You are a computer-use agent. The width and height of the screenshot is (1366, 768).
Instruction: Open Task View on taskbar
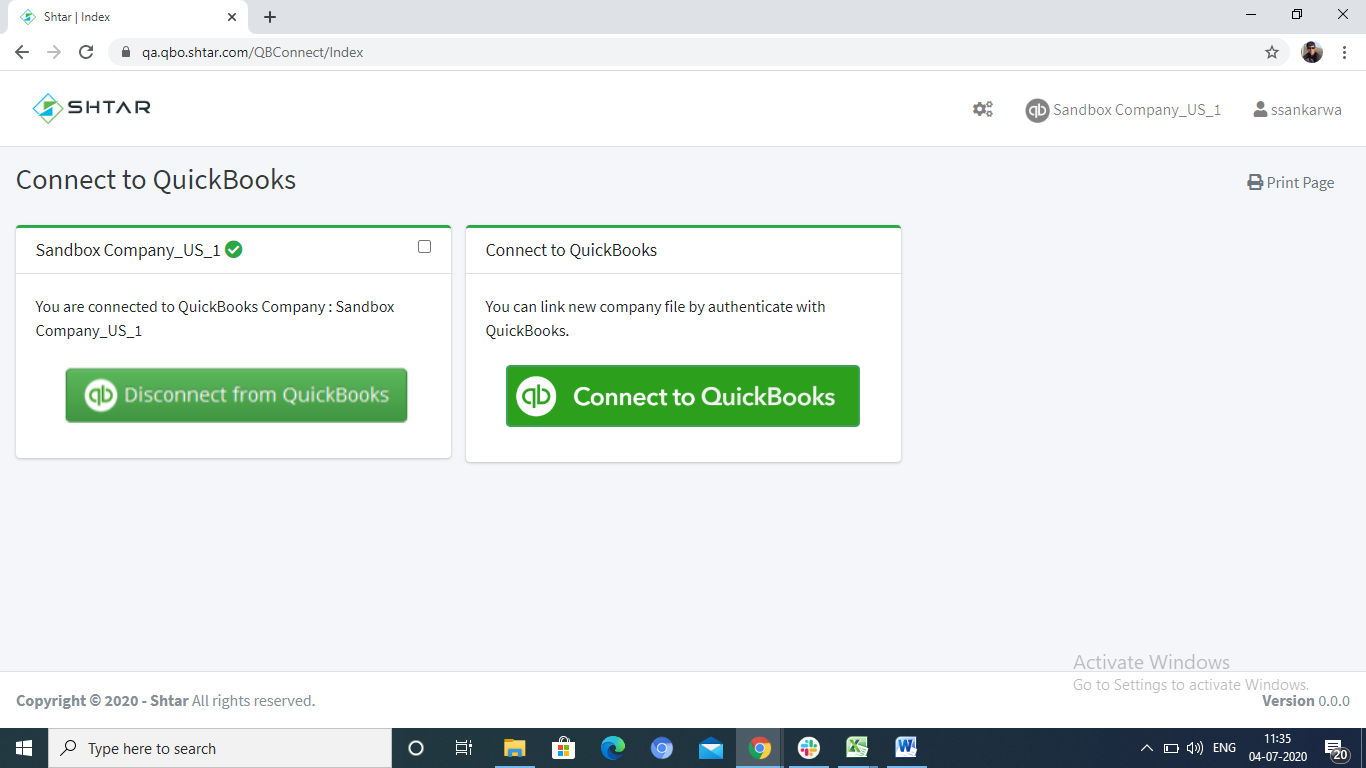click(464, 748)
